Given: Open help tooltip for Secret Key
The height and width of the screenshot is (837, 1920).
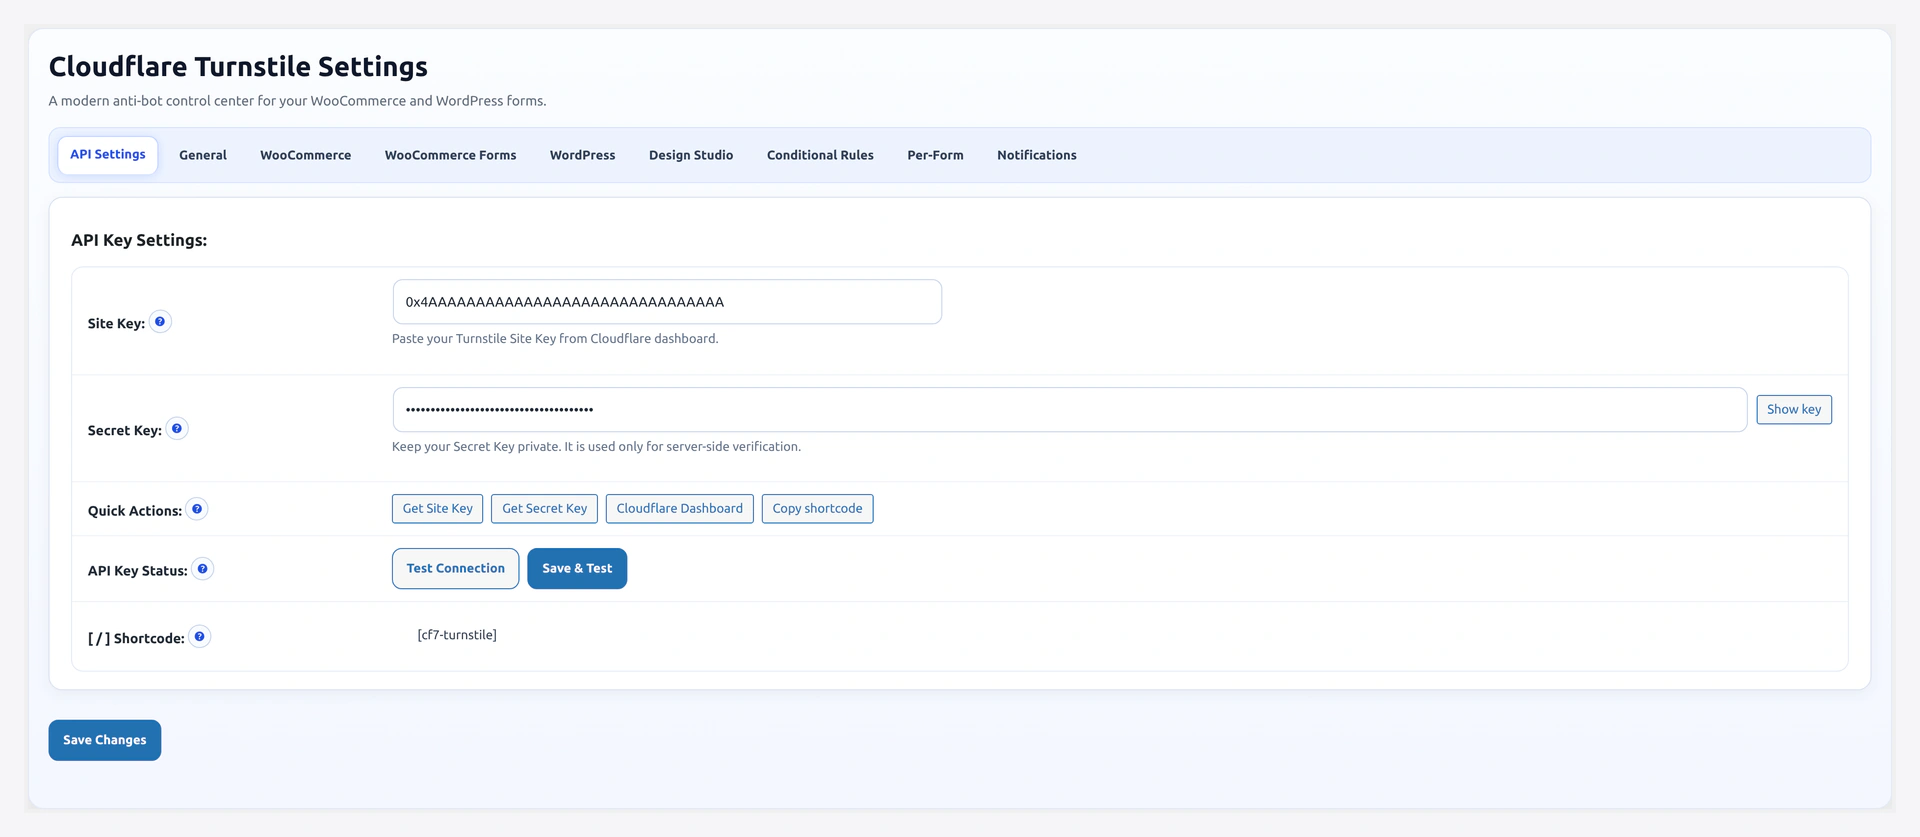Looking at the screenshot, I should click(x=177, y=429).
